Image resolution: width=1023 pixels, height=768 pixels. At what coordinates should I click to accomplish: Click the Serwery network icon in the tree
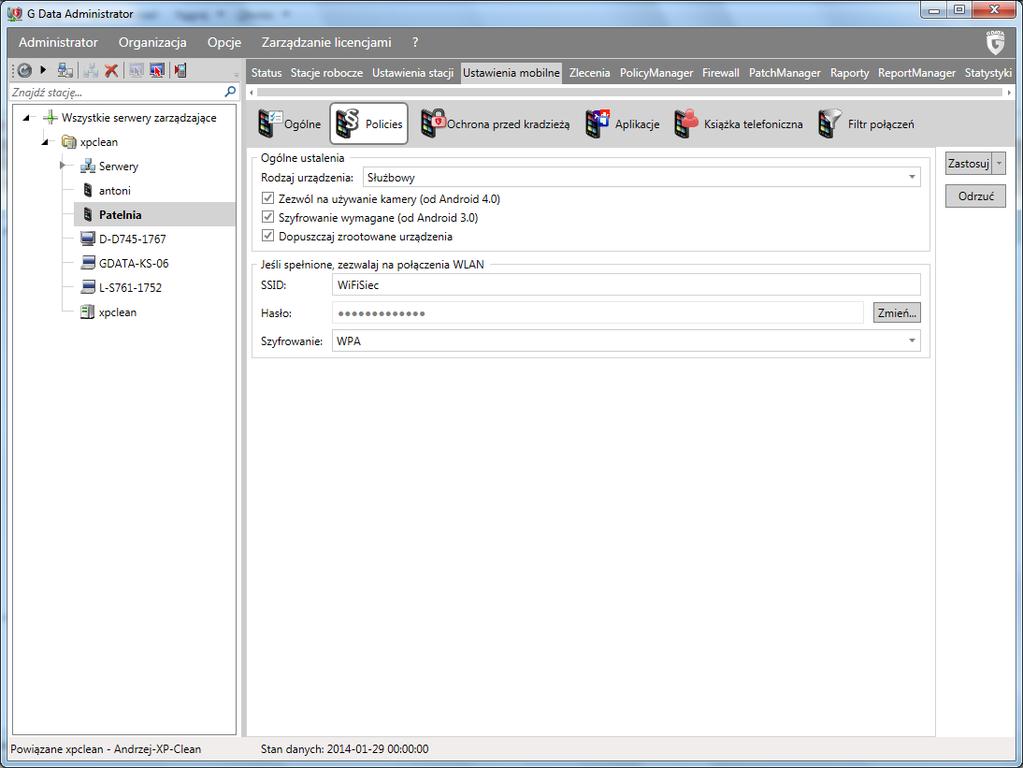(87, 166)
